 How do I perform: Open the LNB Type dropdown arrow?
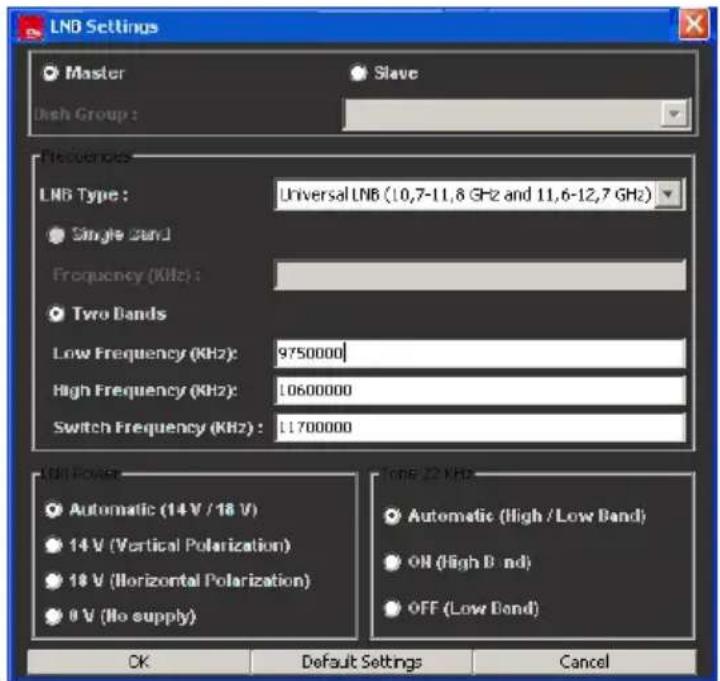[x=668, y=194]
